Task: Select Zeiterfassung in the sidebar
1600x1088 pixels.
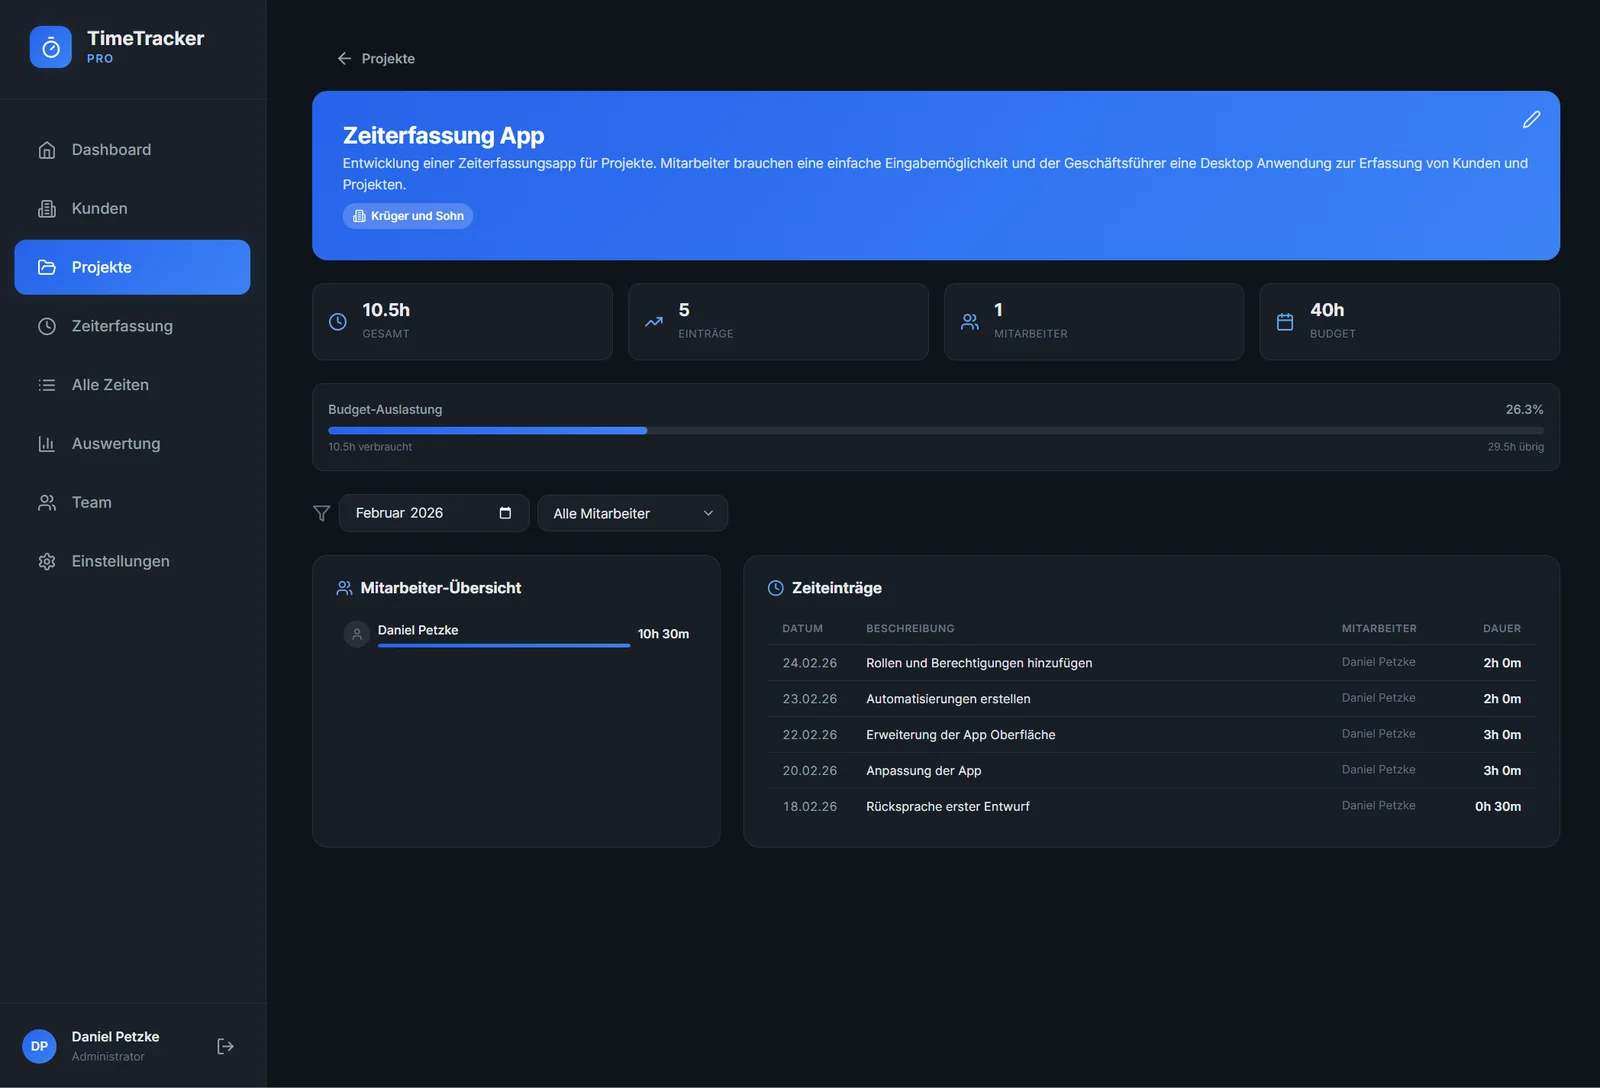Action: [x=132, y=326]
